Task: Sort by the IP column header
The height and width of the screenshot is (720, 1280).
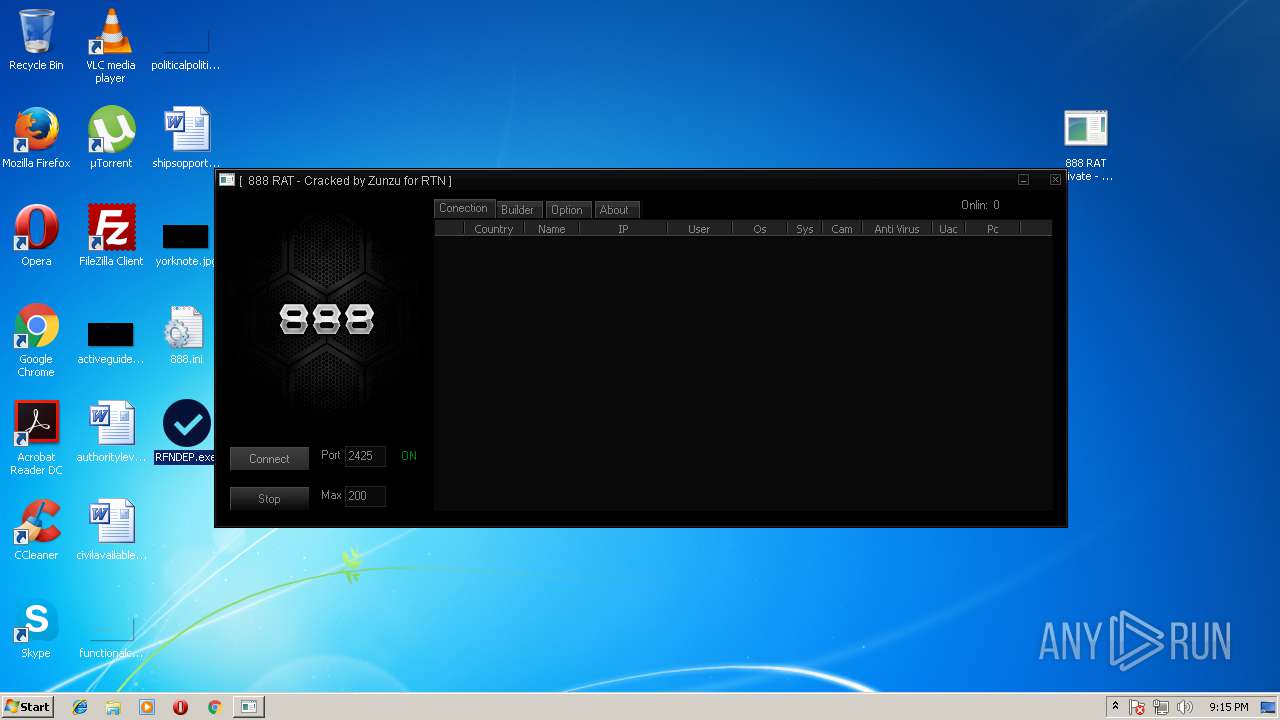Action: tap(623, 229)
